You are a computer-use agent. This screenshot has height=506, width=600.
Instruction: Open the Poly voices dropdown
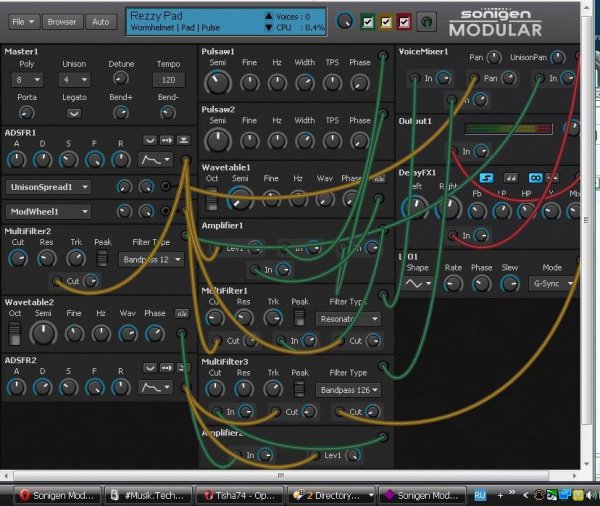point(27,80)
